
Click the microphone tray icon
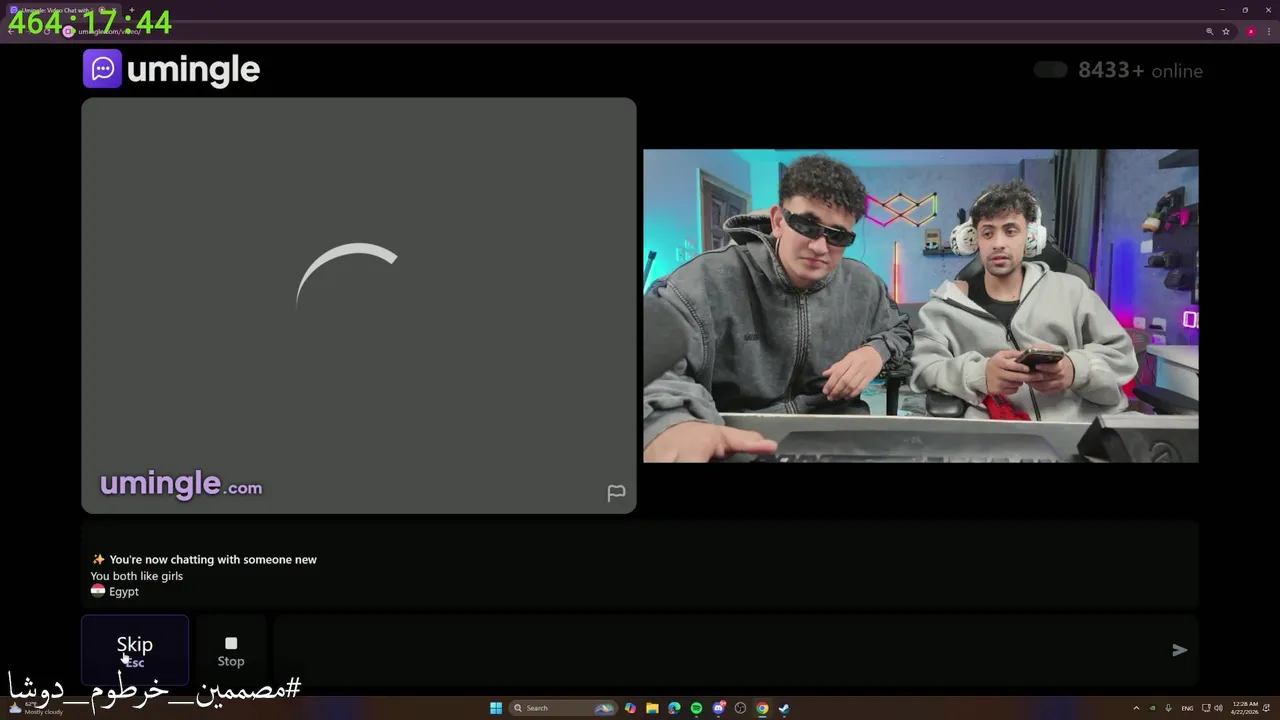pyautogui.click(x=1168, y=708)
